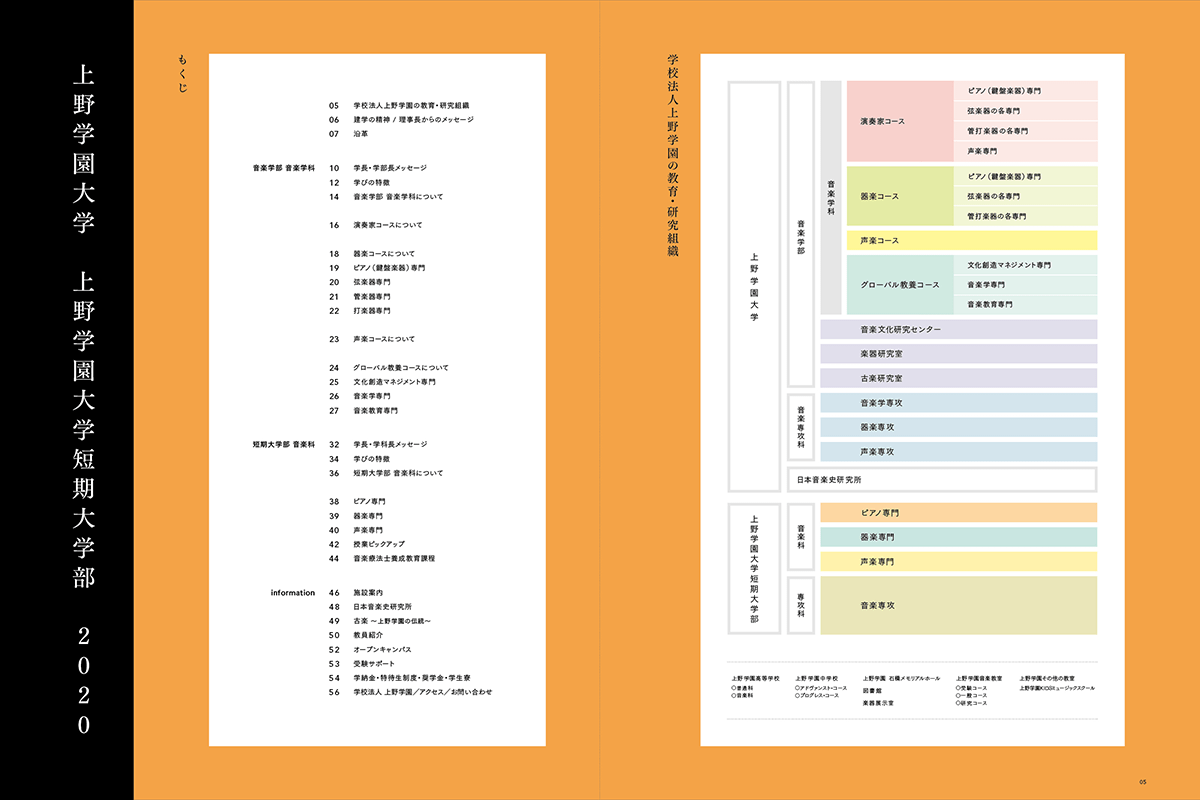1200x800 pixels.
Task: Select contents entry "10 学長・学部長メッセージ"
Action: pos(378,168)
